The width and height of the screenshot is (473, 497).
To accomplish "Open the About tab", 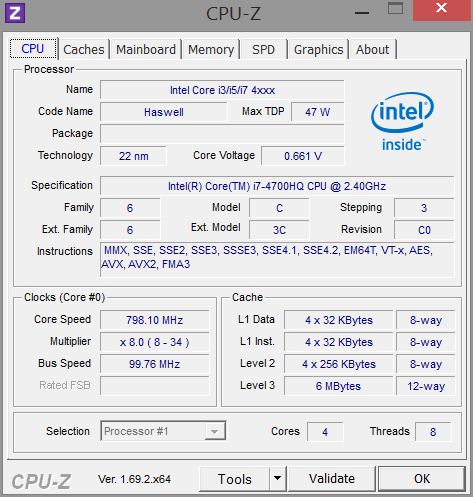I will point(372,50).
